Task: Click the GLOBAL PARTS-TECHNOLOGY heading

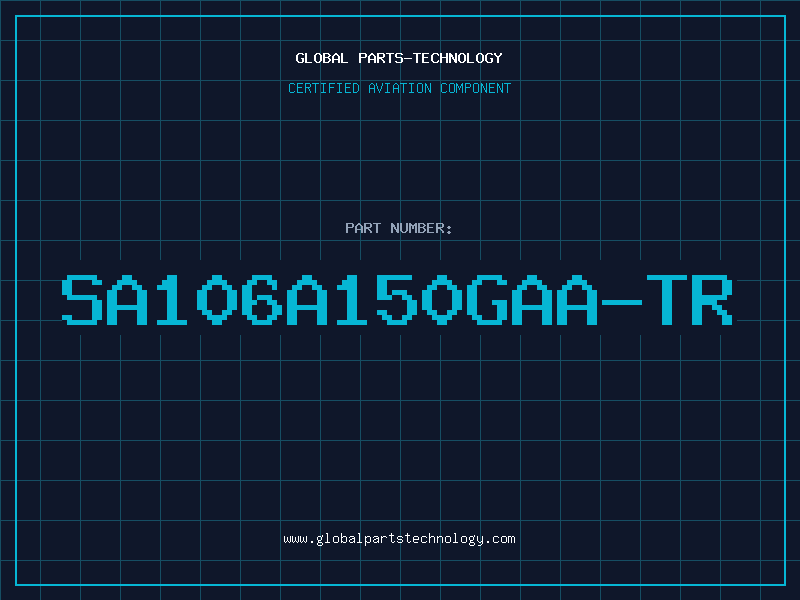Action: [x=399, y=58]
